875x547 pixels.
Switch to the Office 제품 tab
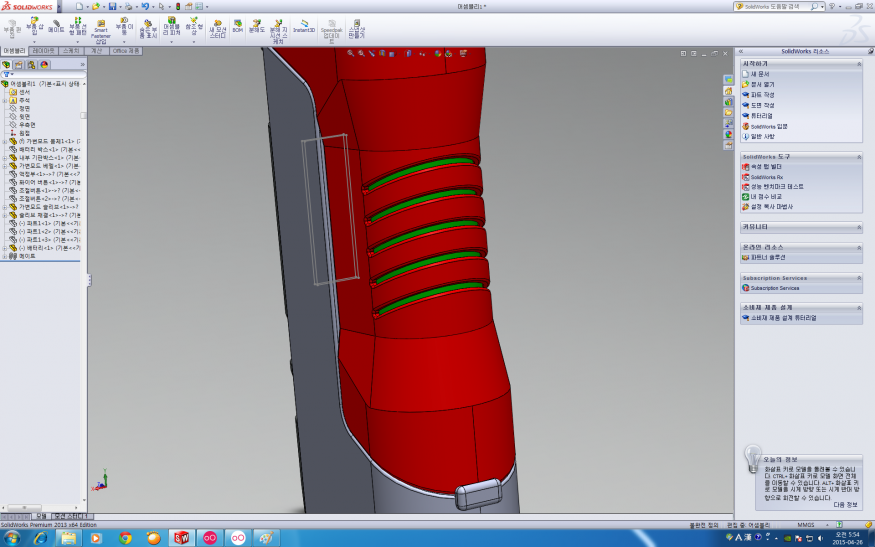126,51
